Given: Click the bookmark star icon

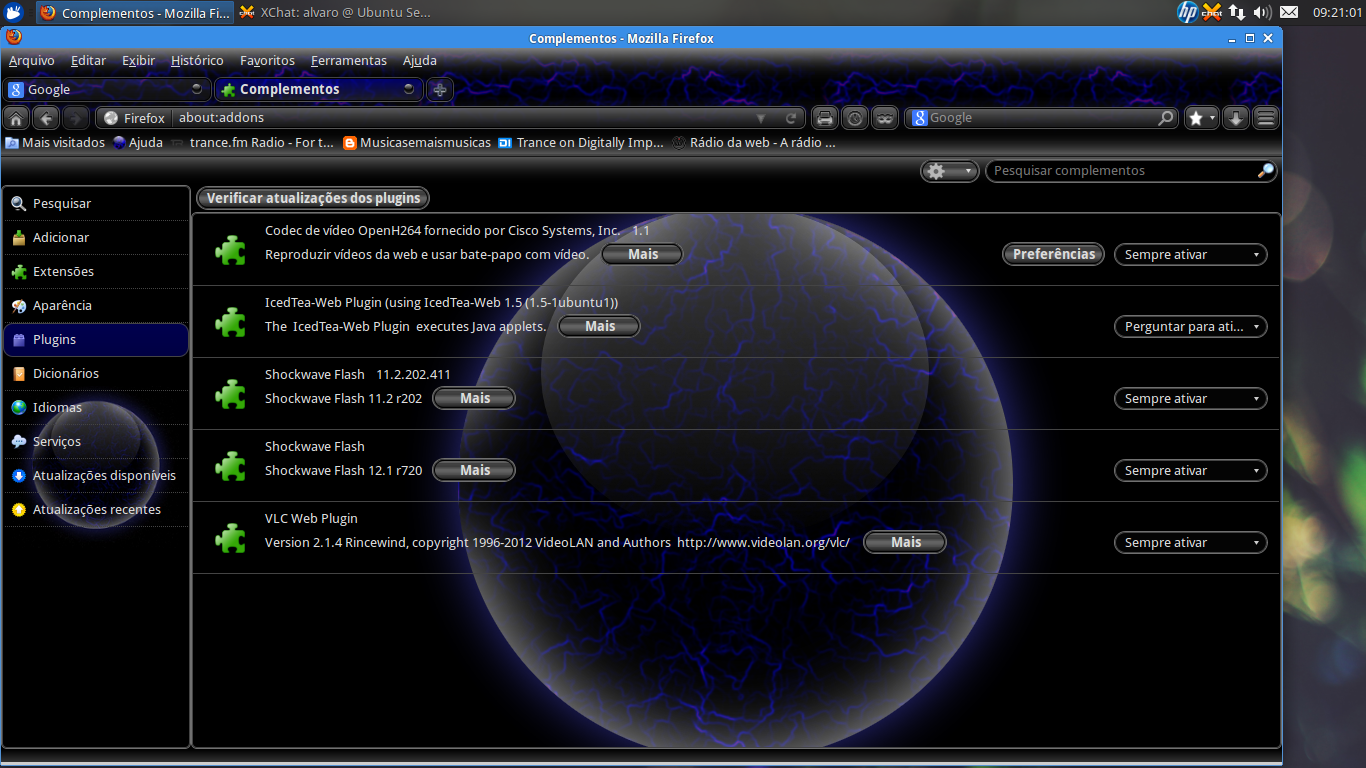Looking at the screenshot, I should coord(1196,118).
